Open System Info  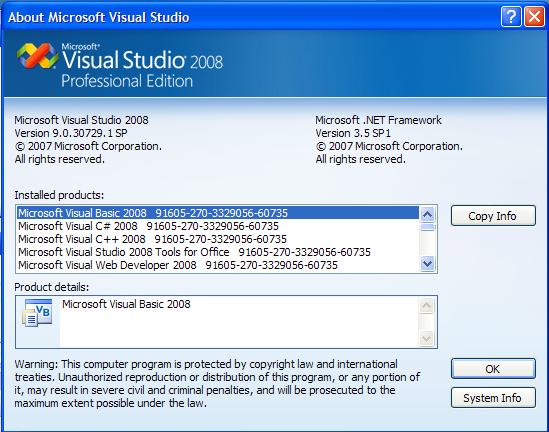pyautogui.click(x=493, y=398)
